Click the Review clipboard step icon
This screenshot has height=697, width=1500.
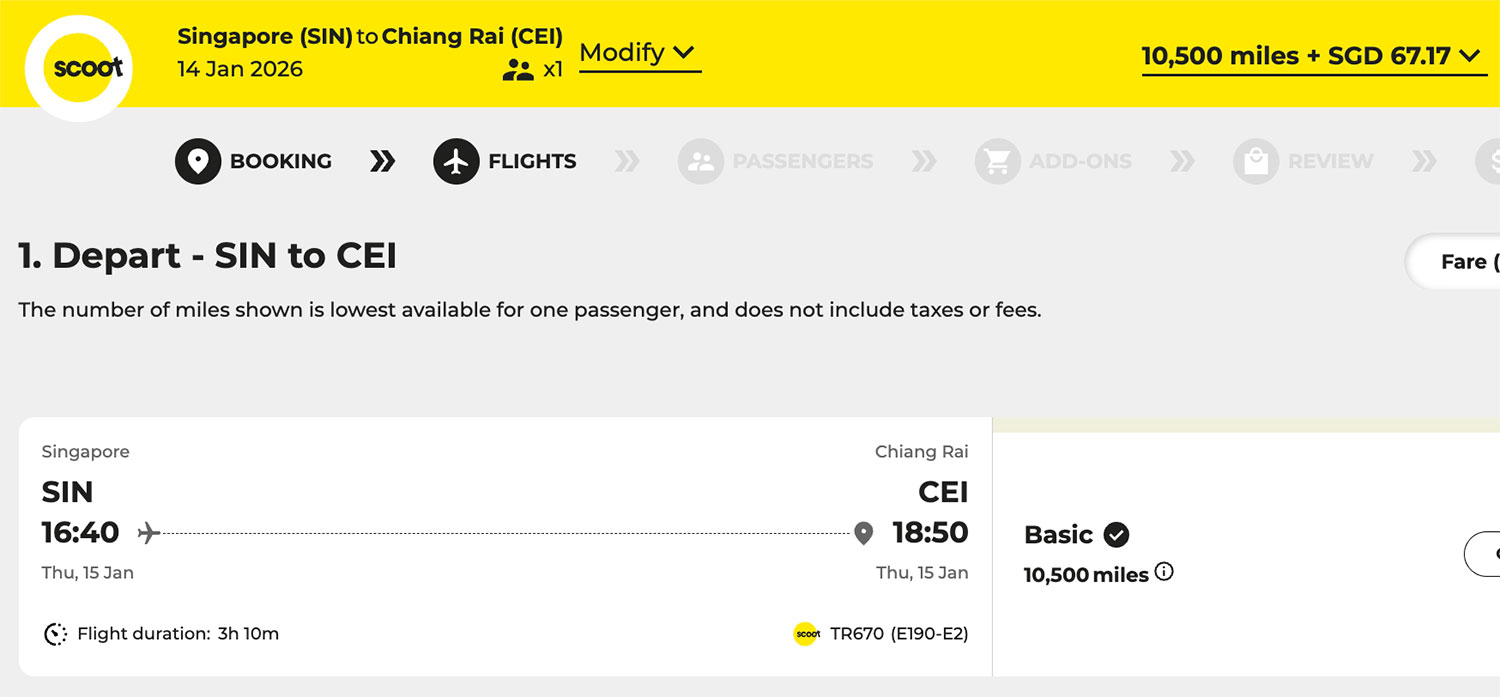pyautogui.click(x=1255, y=161)
